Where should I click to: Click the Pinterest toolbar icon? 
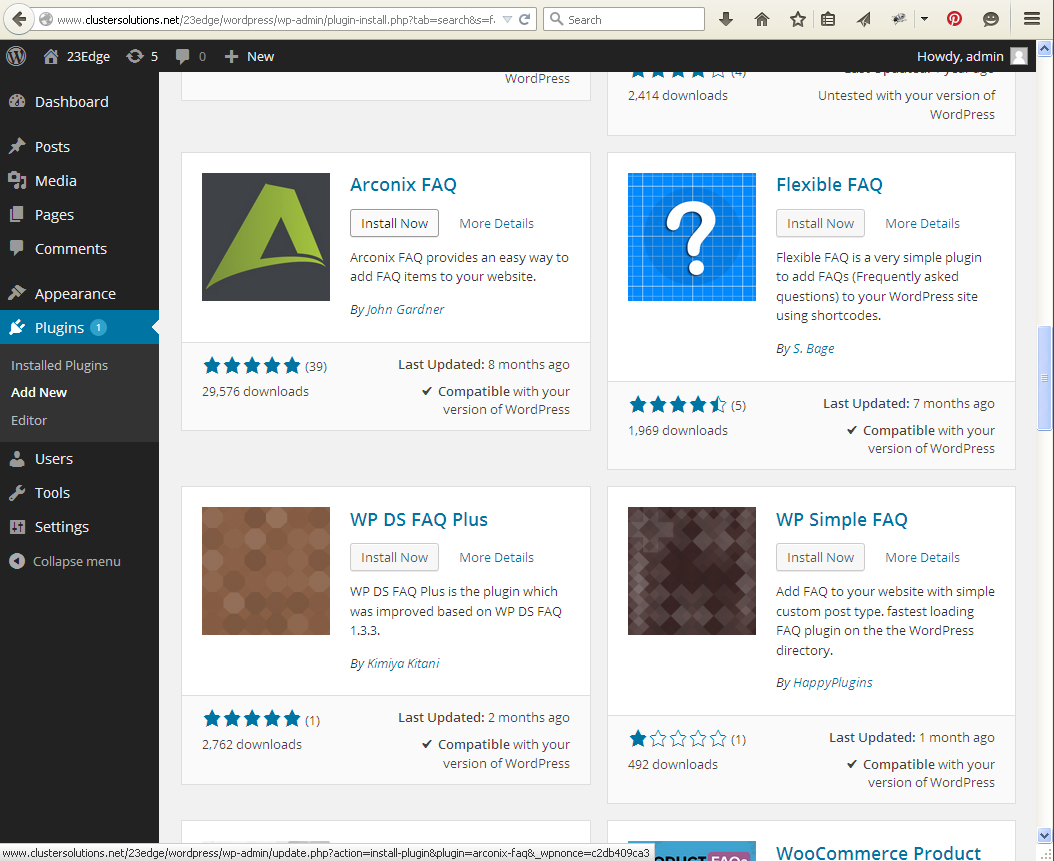[955, 19]
